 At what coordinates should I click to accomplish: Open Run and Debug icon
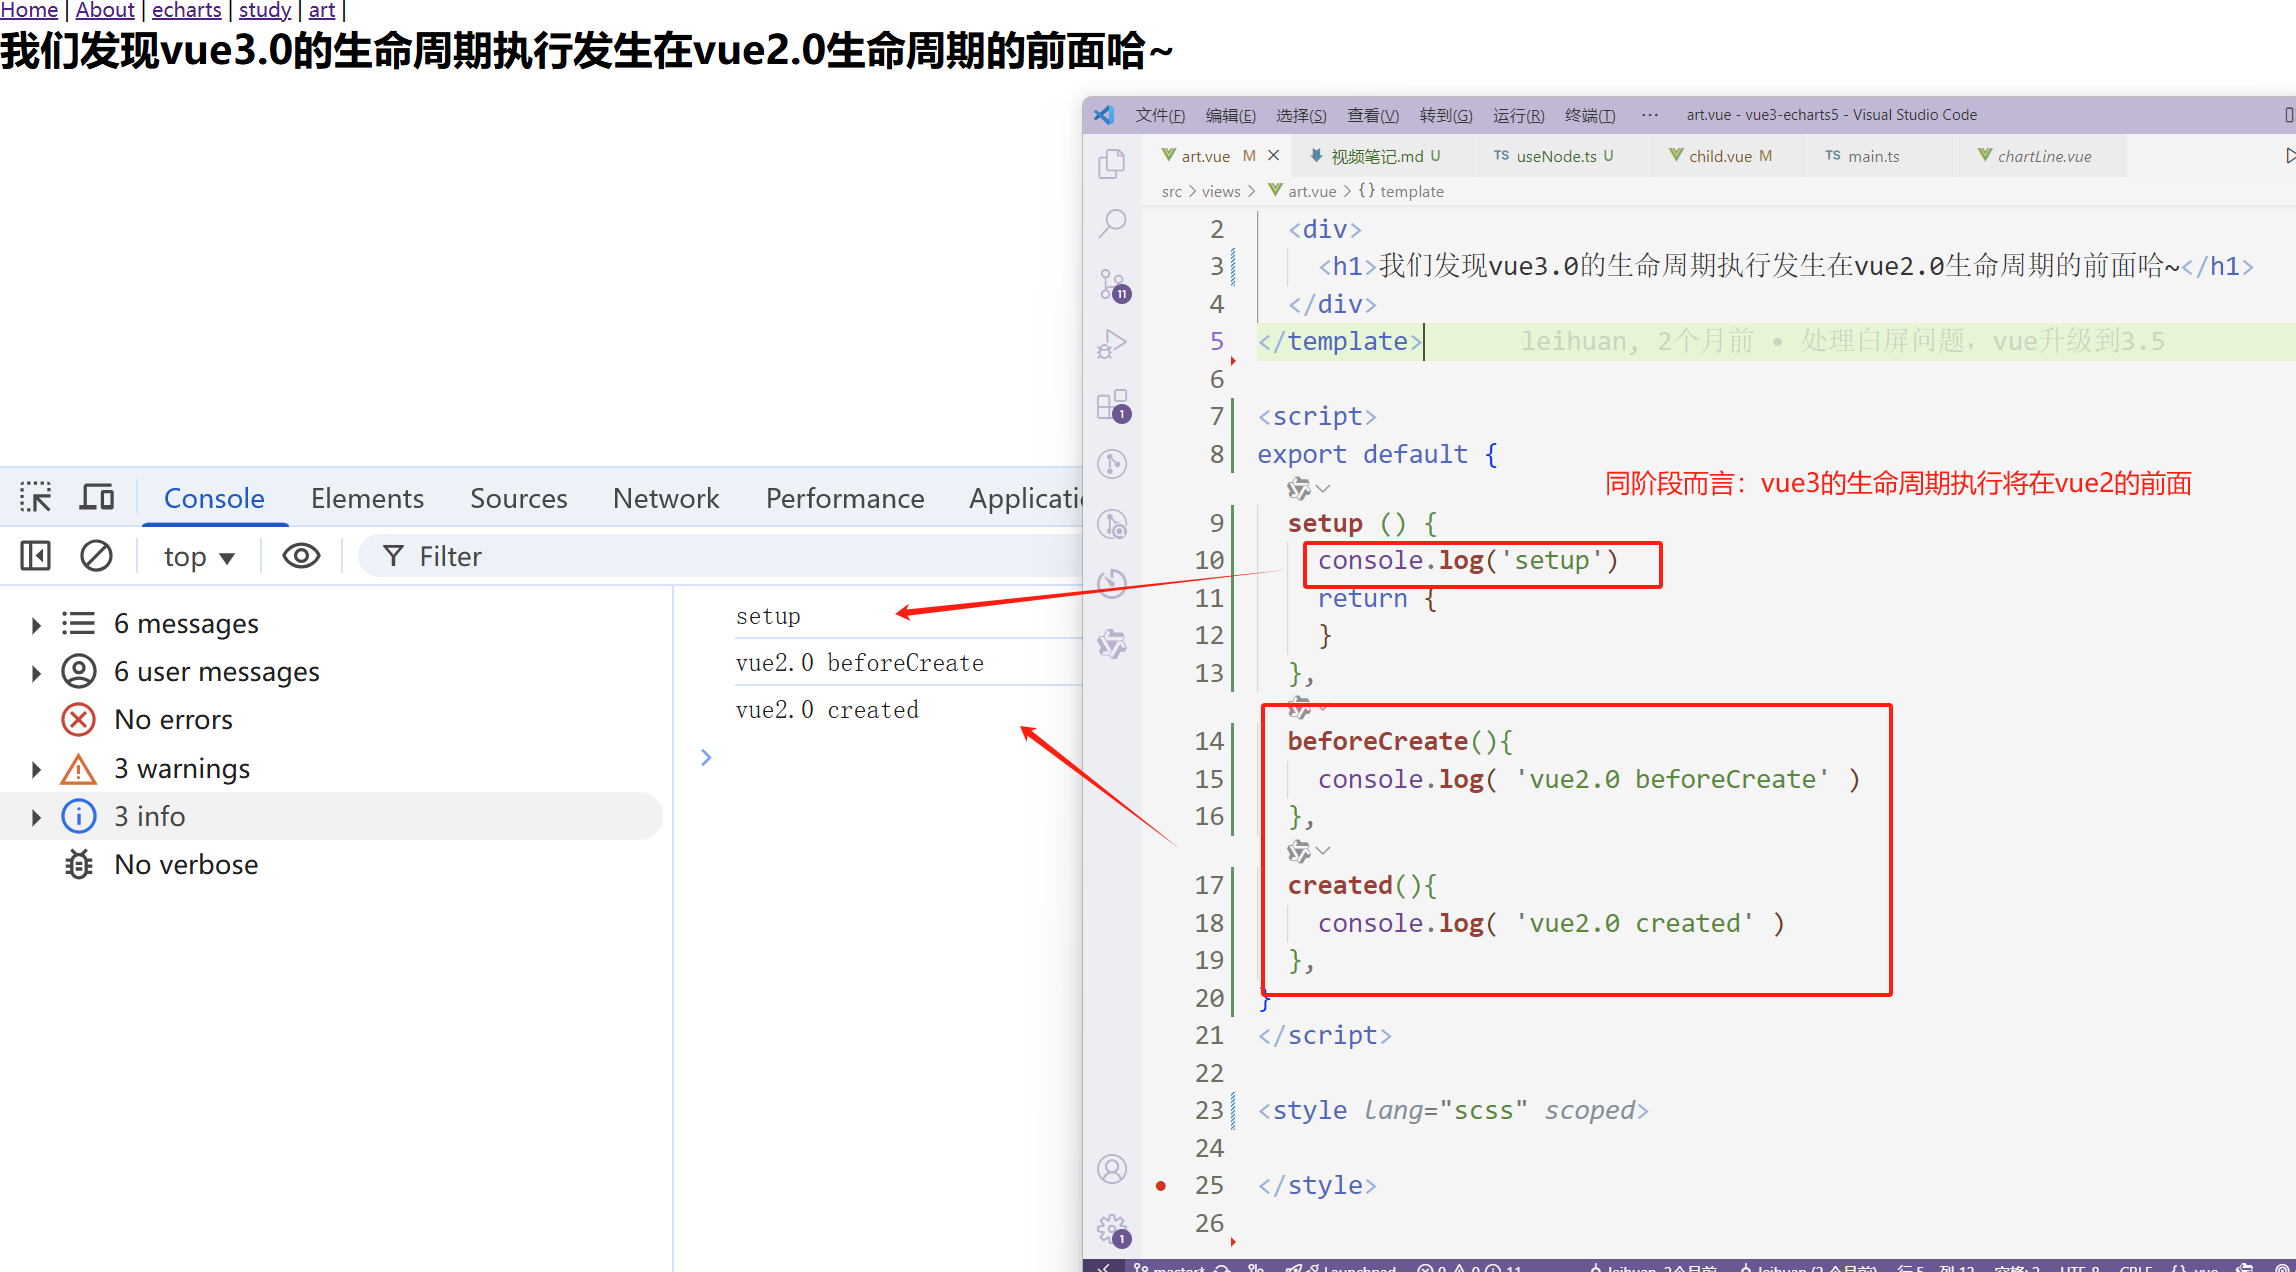point(1112,345)
